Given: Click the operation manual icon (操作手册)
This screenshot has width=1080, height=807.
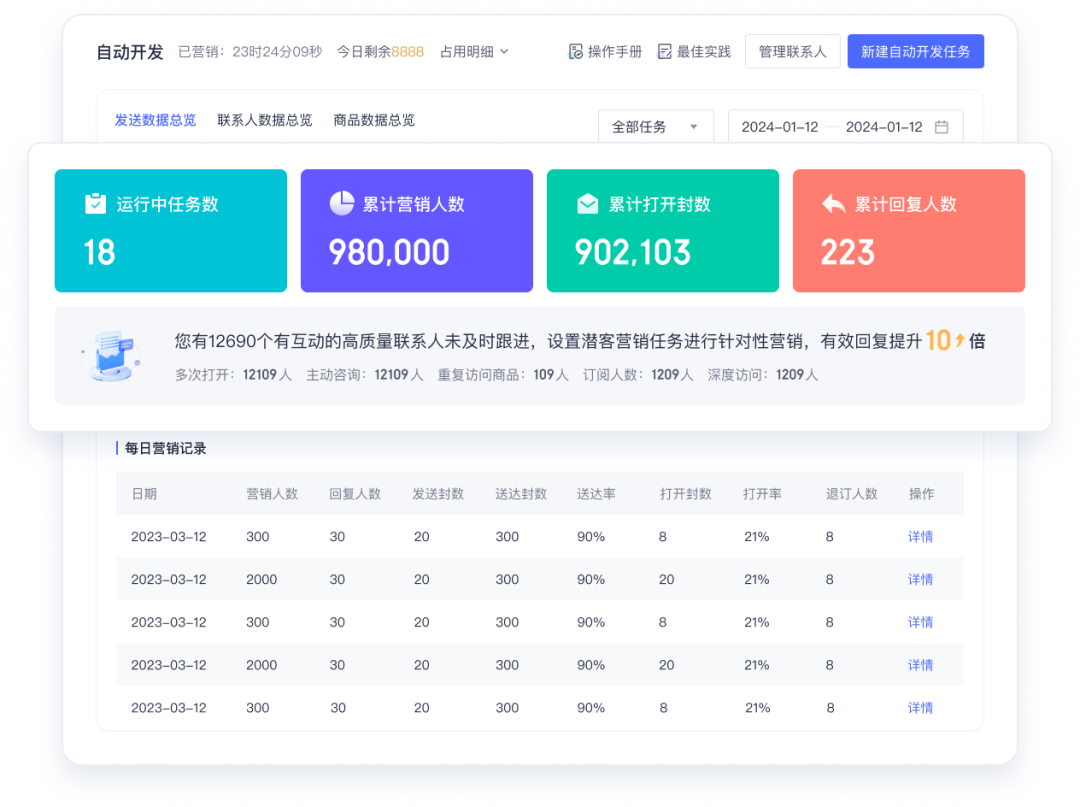Looking at the screenshot, I should pos(575,52).
